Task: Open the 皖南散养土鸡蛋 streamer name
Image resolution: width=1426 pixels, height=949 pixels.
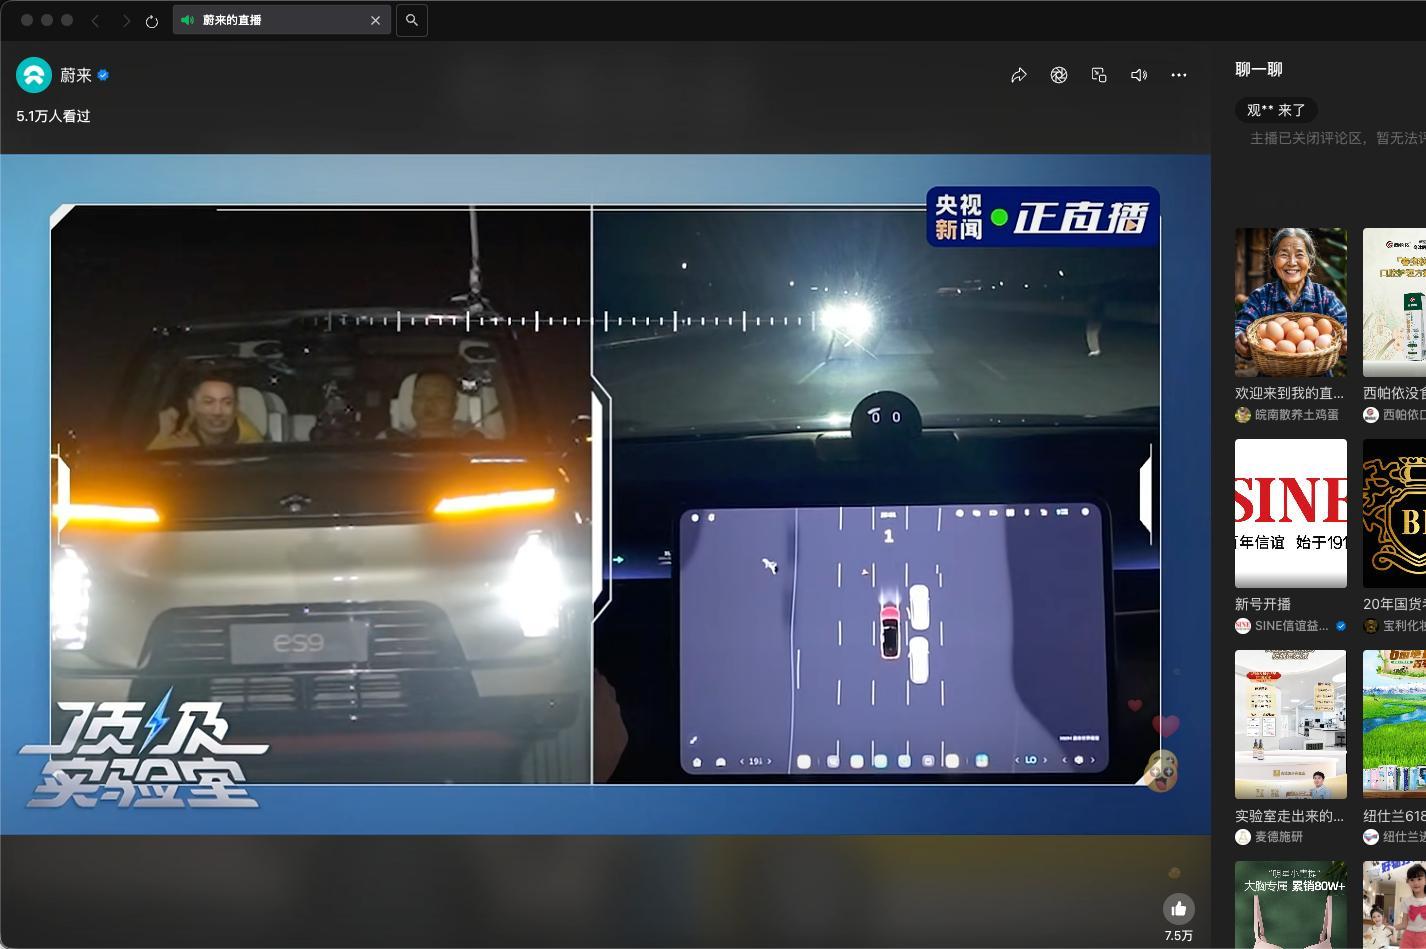Action: pyautogui.click(x=1297, y=414)
